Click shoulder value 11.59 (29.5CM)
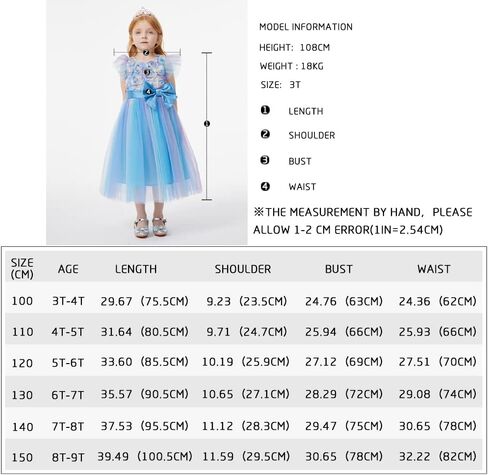 pos(246,456)
